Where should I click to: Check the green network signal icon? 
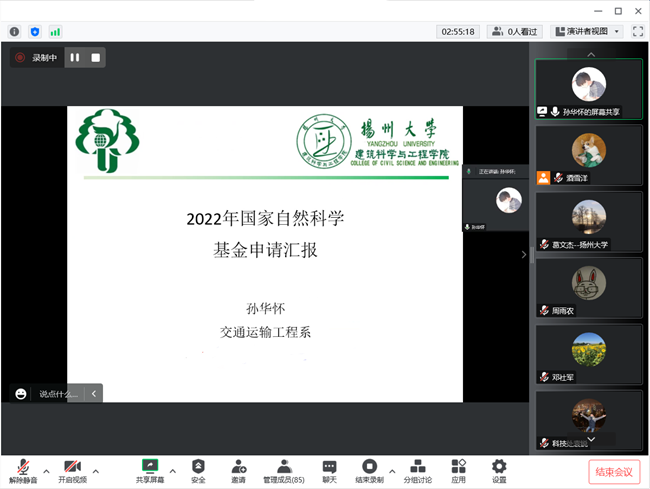[x=55, y=32]
